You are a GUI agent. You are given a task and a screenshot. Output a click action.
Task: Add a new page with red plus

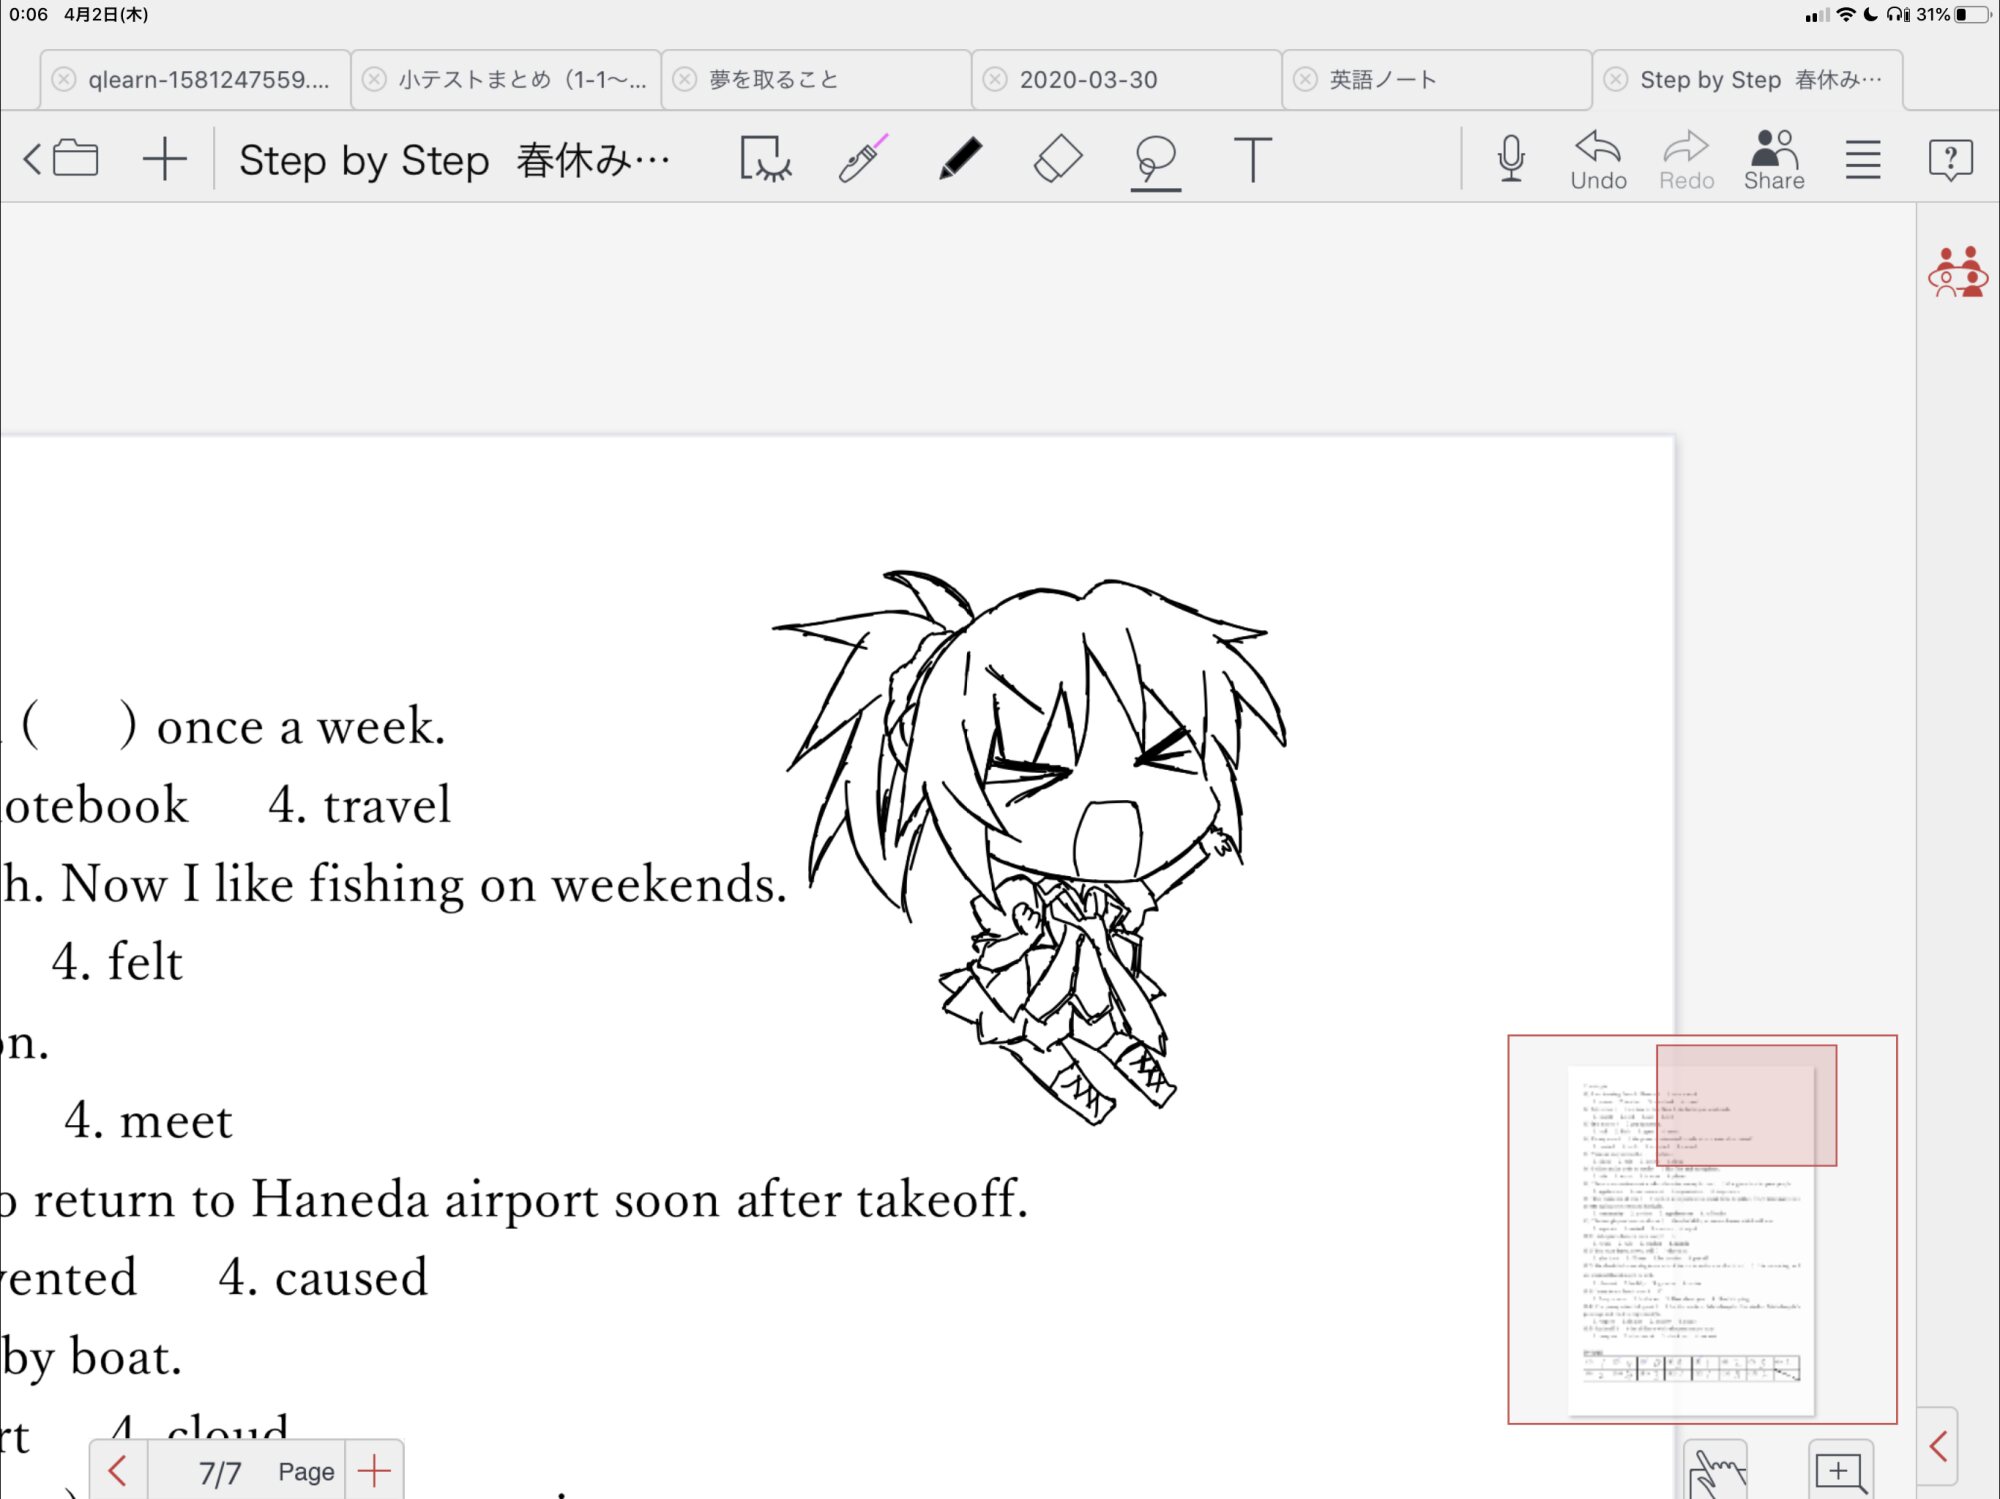tap(374, 1471)
